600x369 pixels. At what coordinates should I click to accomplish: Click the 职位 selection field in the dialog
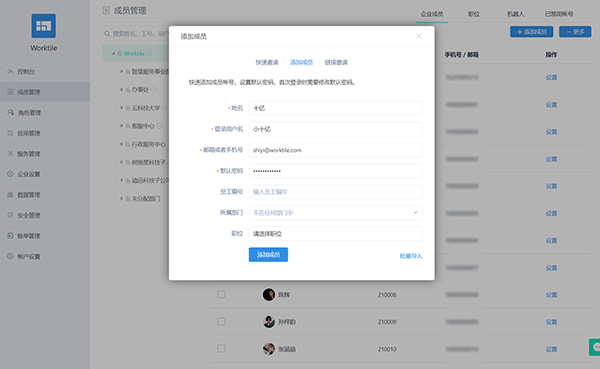click(336, 233)
